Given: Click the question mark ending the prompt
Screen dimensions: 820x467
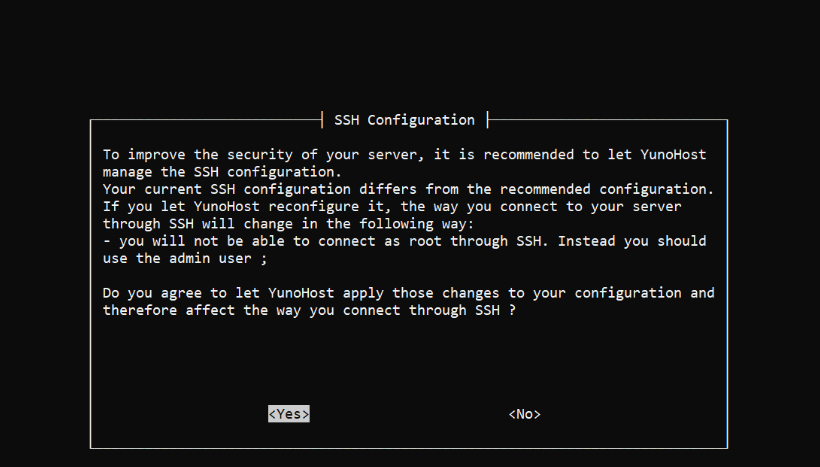Looking at the screenshot, I should [x=511, y=310].
